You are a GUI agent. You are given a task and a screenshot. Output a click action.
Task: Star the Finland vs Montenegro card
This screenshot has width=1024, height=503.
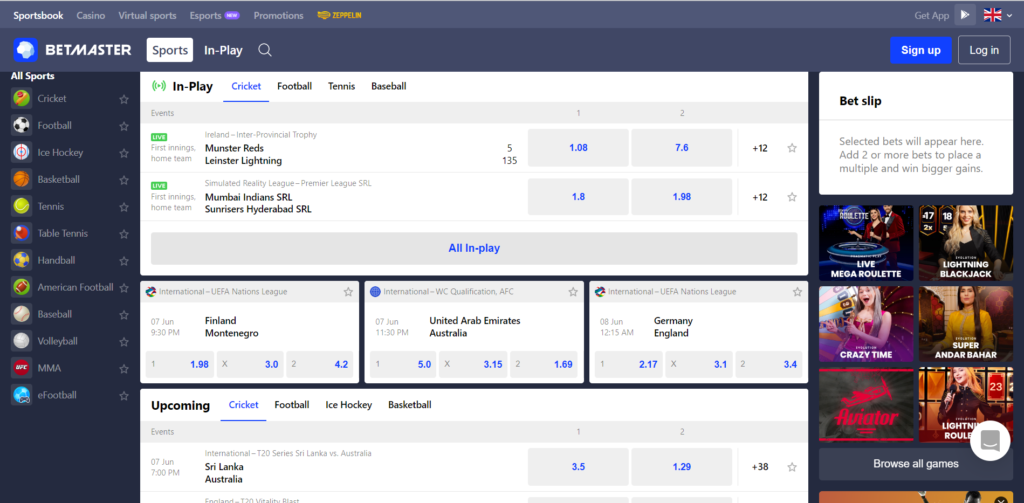click(348, 292)
